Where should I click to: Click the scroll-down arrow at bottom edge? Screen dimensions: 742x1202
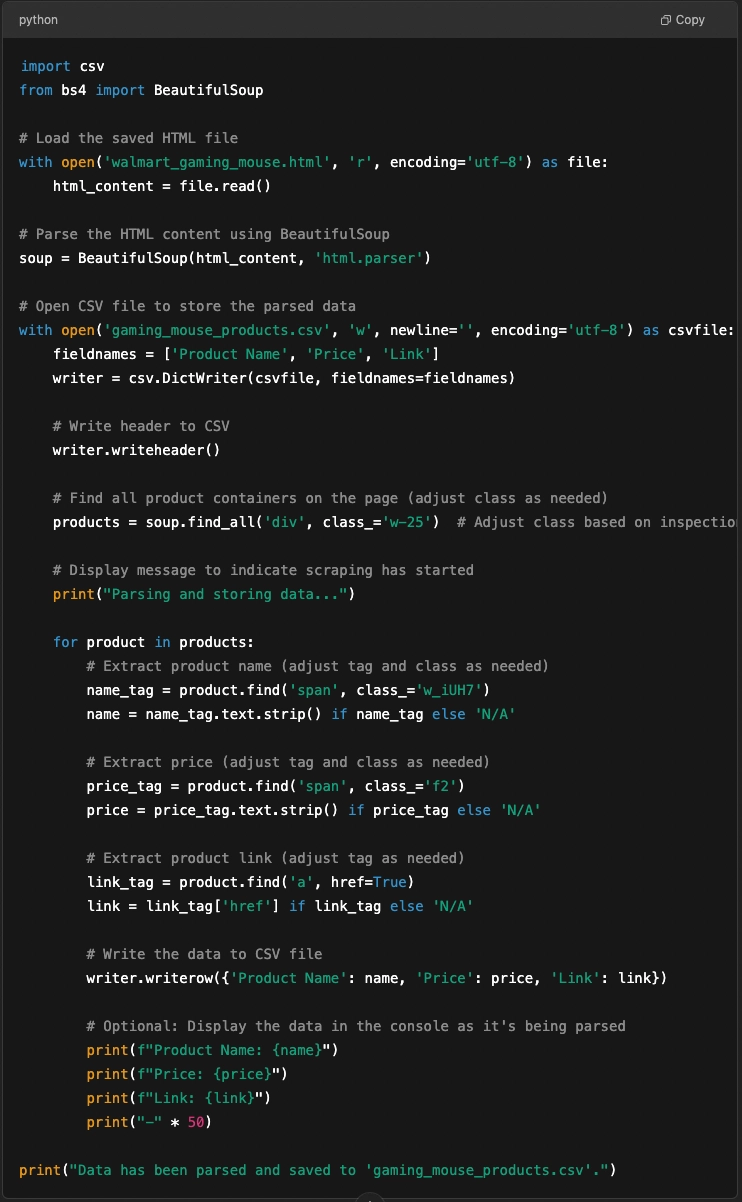371,1196
